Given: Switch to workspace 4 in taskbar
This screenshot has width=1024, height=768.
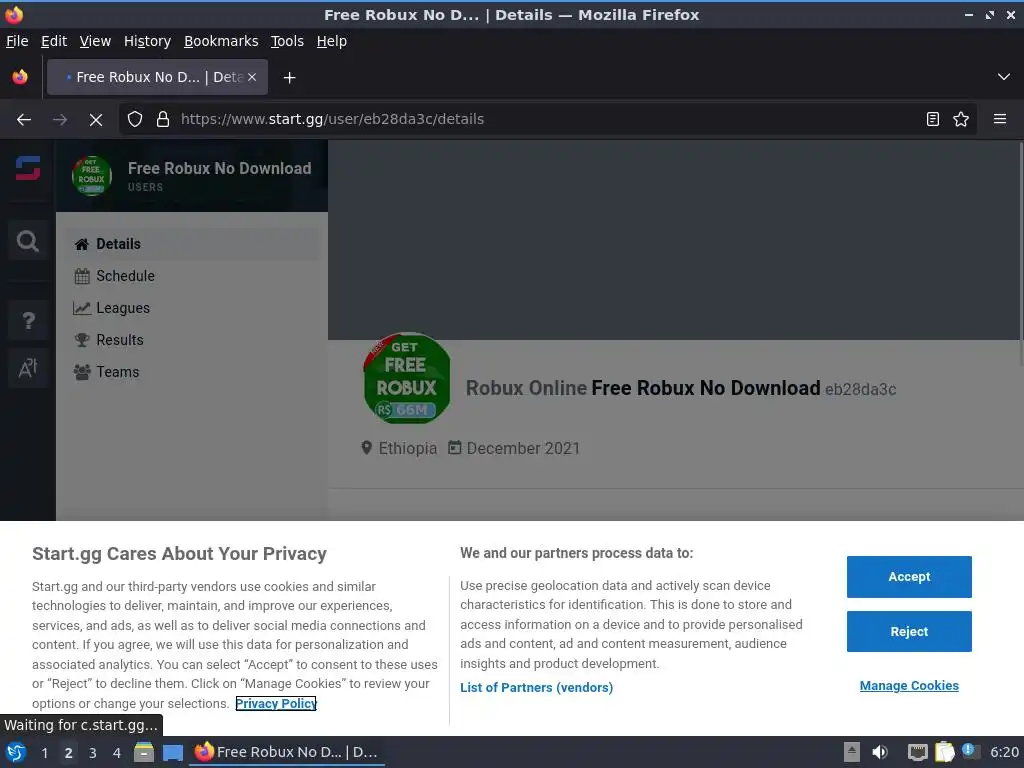Looking at the screenshot, I should (117, 753).
